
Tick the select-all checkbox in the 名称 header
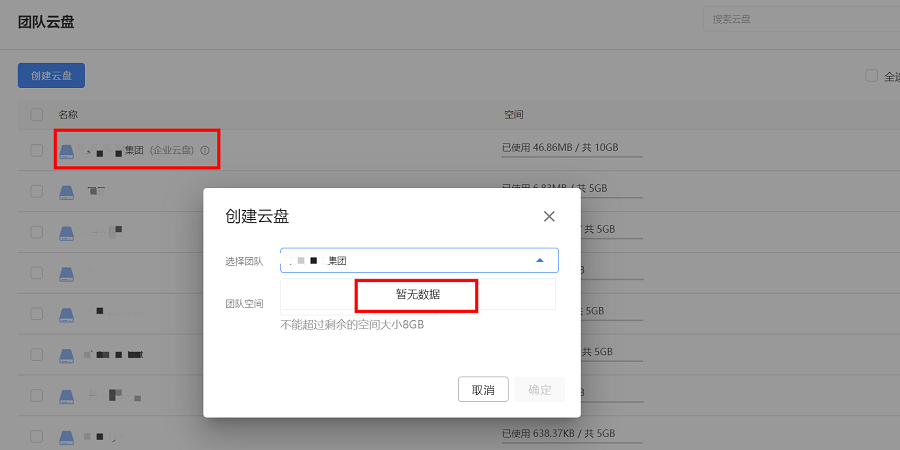(37, 115)
